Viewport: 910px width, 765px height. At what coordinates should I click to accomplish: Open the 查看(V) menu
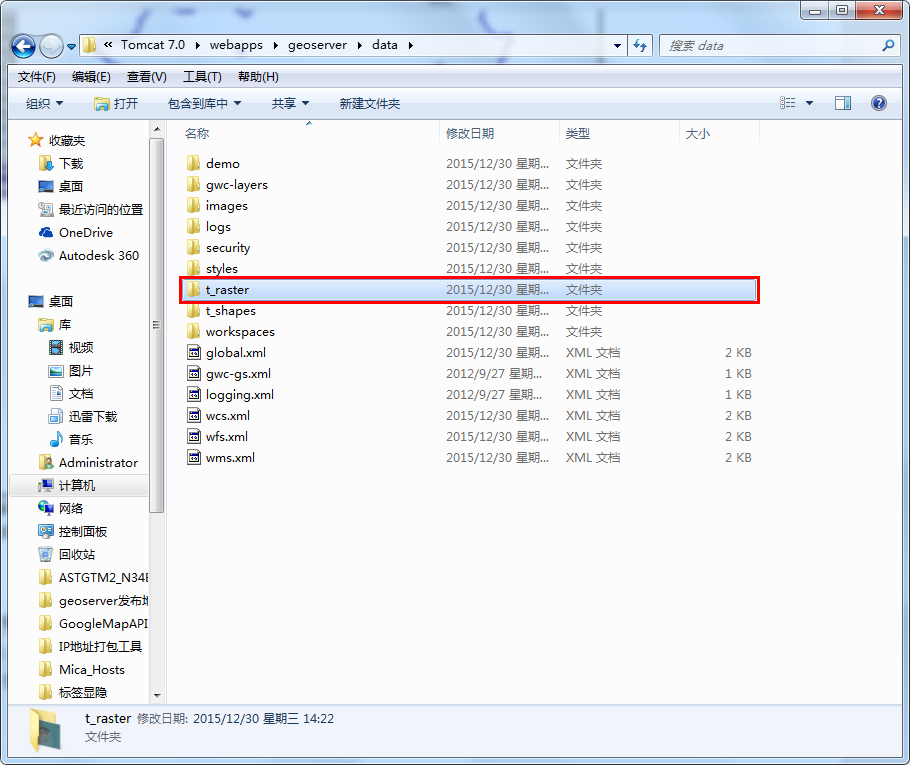pyautogui.click(x=147, y=77)
